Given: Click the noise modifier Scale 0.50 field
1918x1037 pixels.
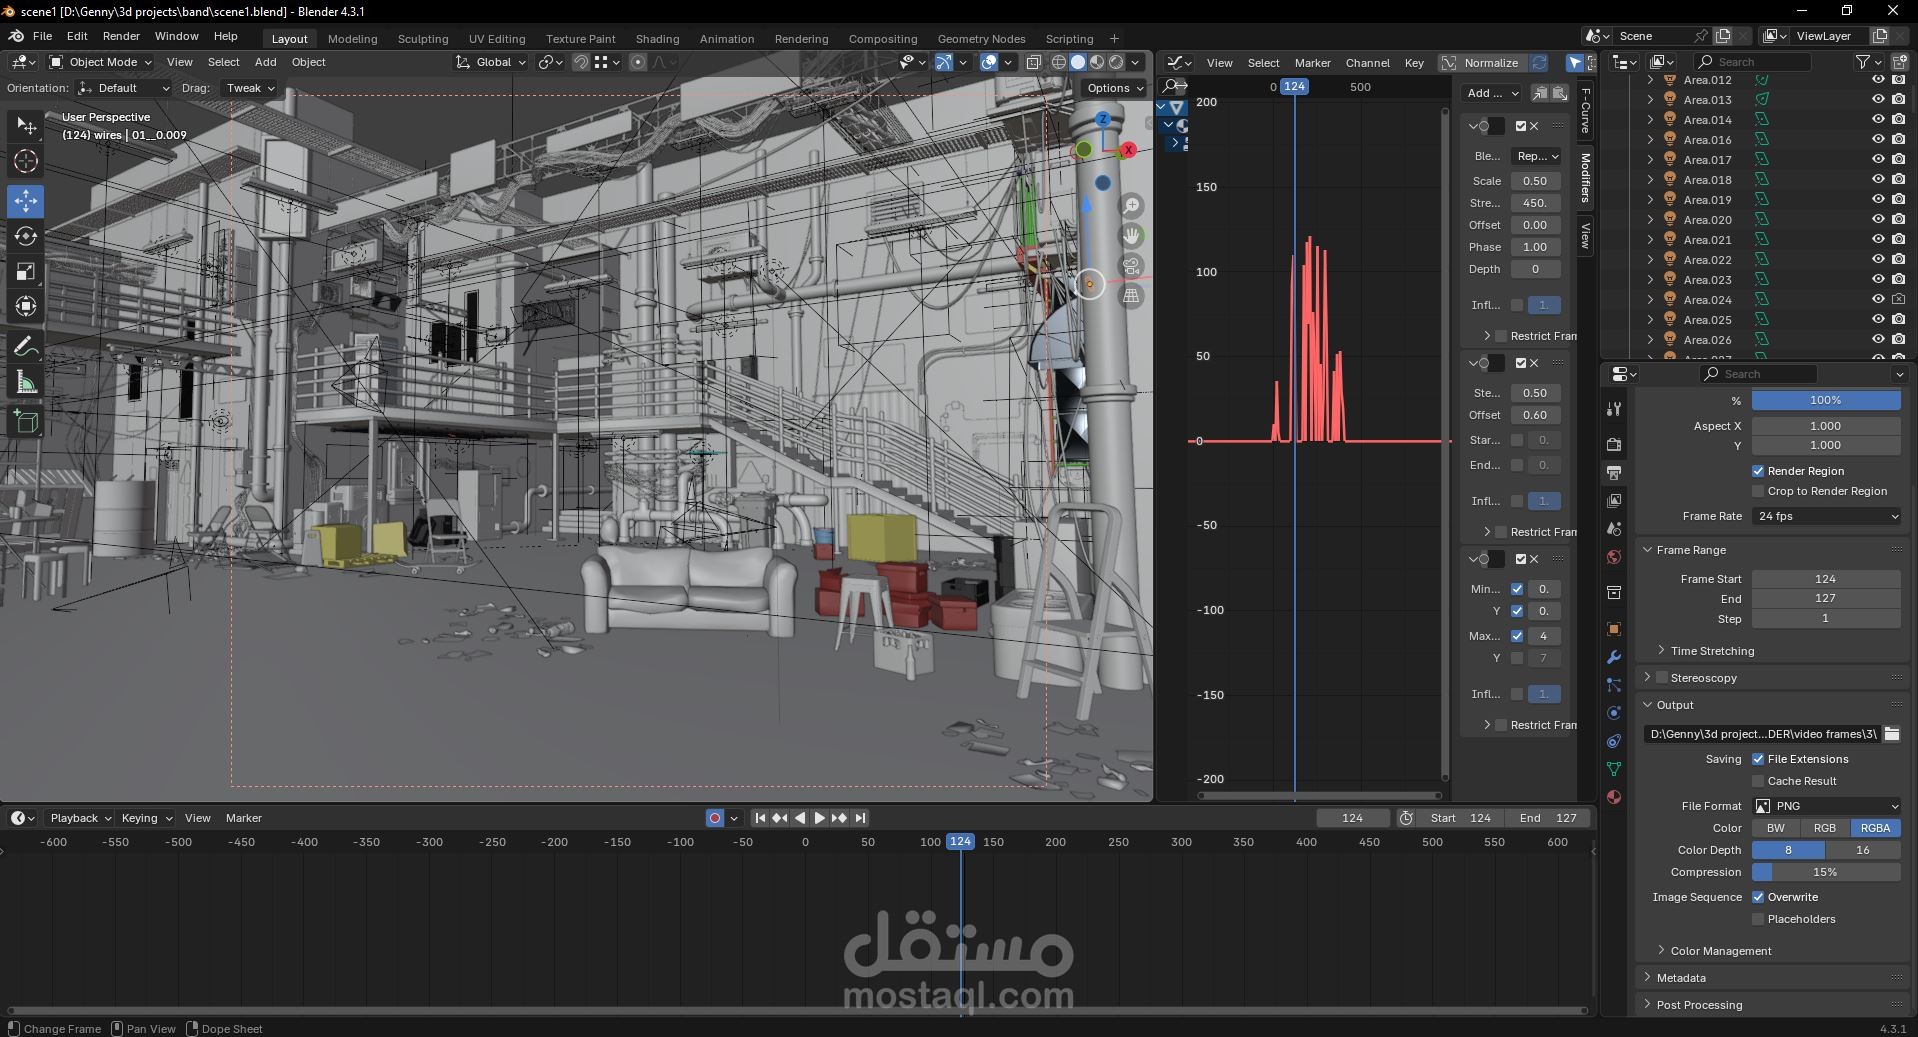Looking at the screenshot, I should [x=1535, y=181].
